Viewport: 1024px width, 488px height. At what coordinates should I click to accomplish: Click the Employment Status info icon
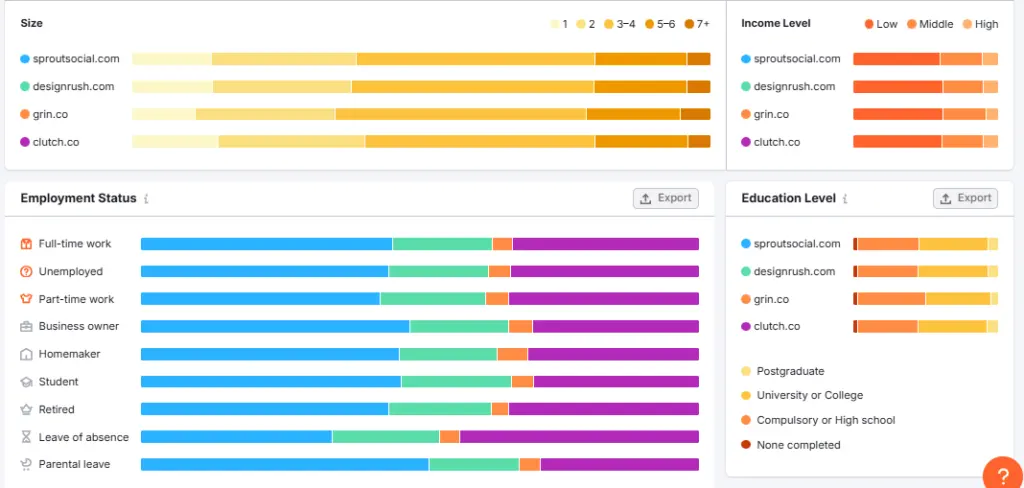[x=147, y=199]
